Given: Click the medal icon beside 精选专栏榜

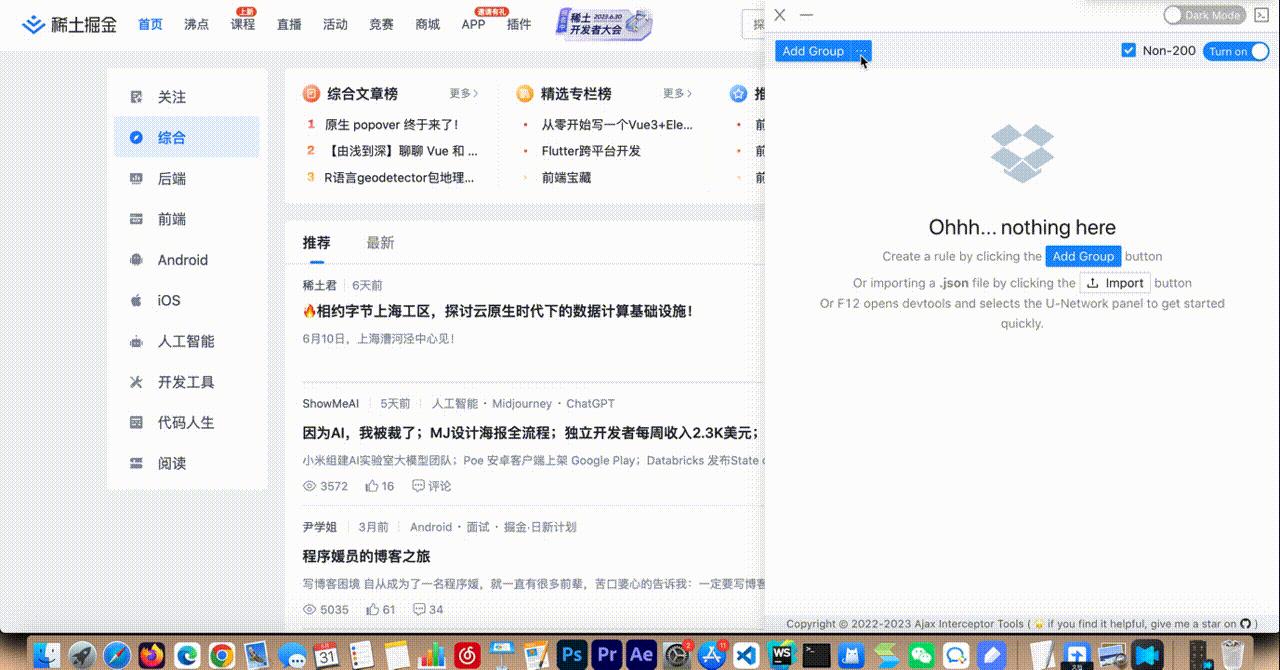Looking at the screenshot, I should click(x=524, y=93).
